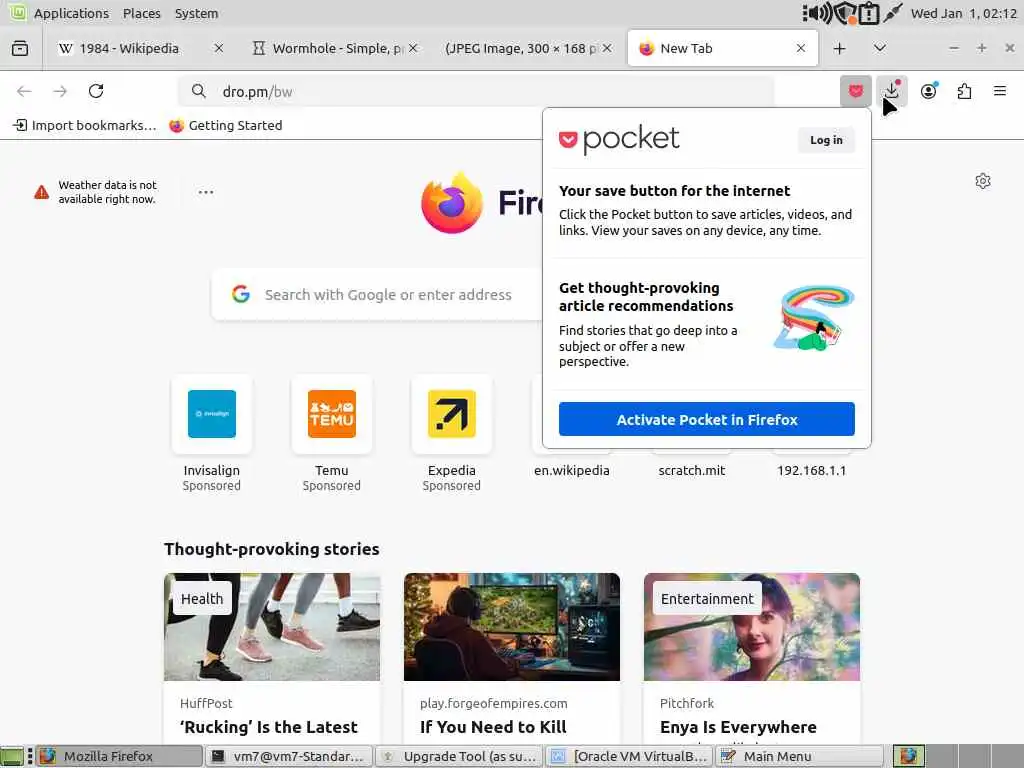Open the forgeofempires story thumbnail
1024x768 pixels.
click(x=512, y=627)
